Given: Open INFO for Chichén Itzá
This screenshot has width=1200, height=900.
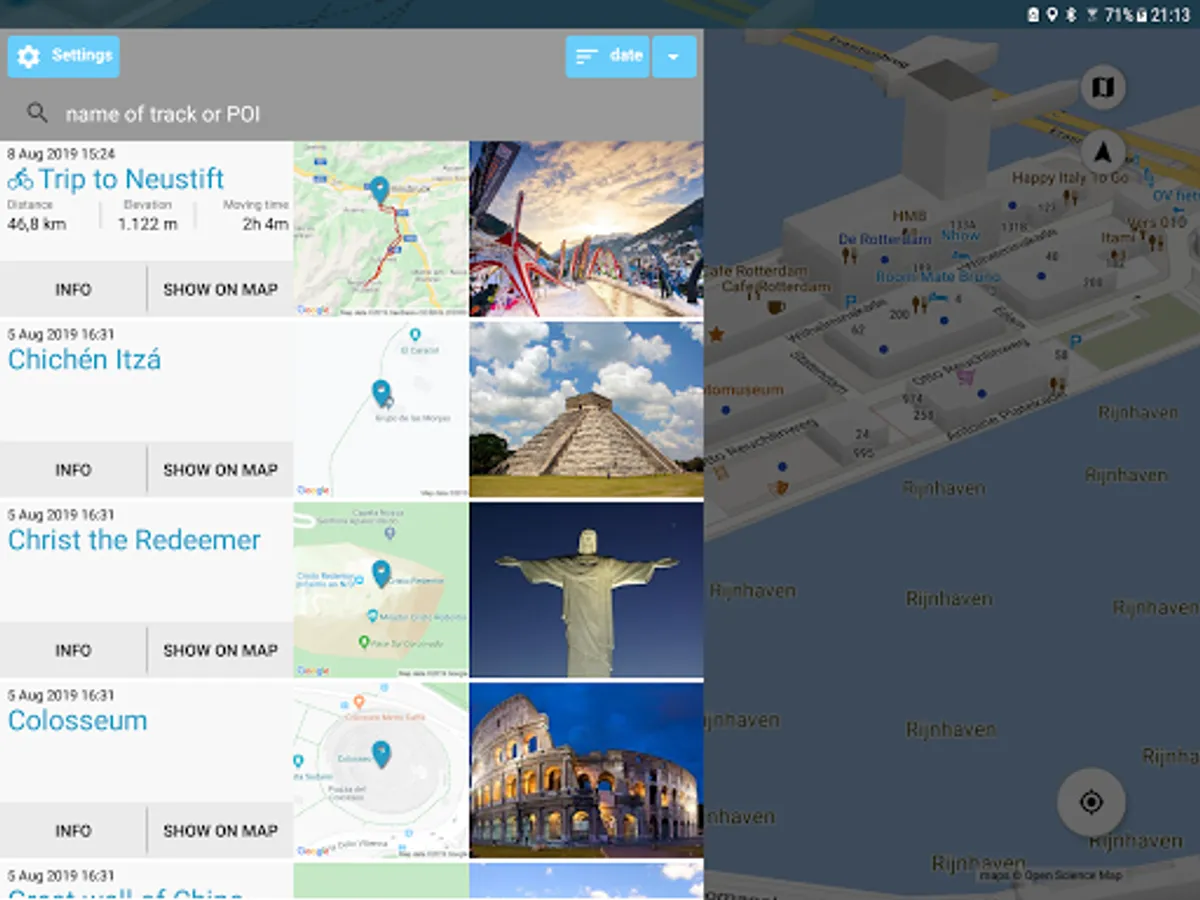Looking at the screenshot, I should 73,470.
